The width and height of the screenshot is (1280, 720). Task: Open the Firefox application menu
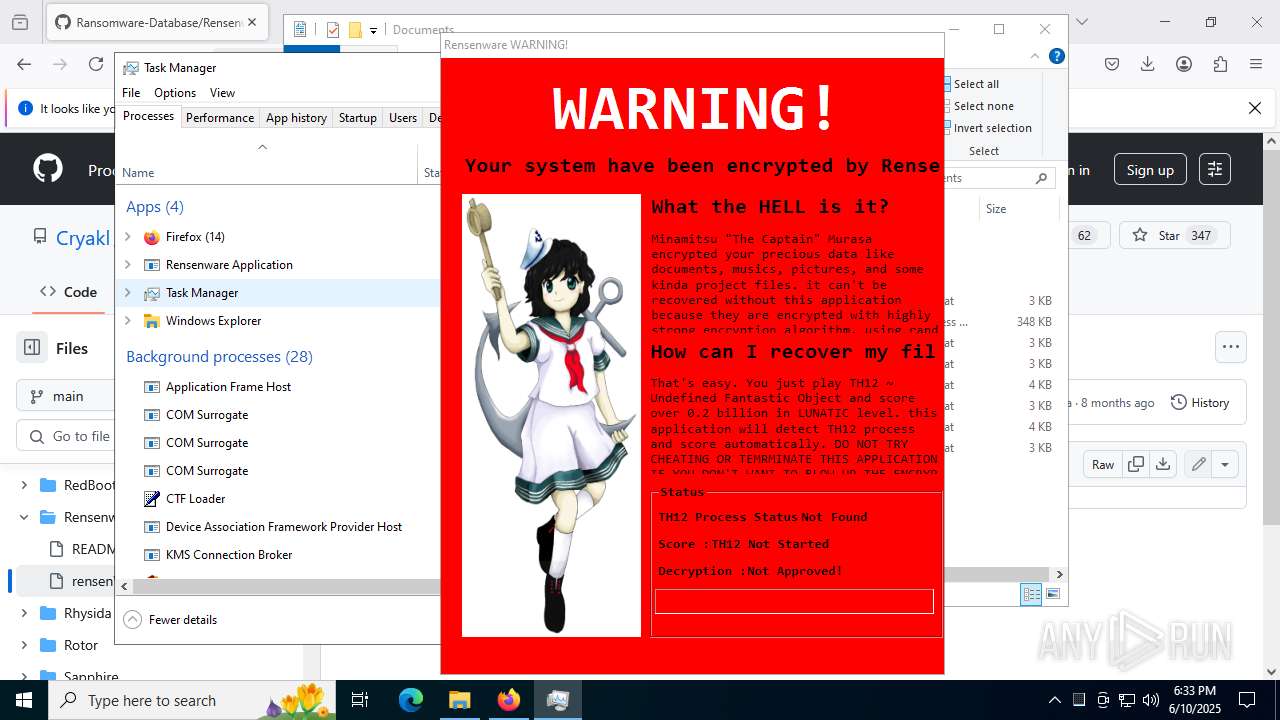click(1256, 64)
